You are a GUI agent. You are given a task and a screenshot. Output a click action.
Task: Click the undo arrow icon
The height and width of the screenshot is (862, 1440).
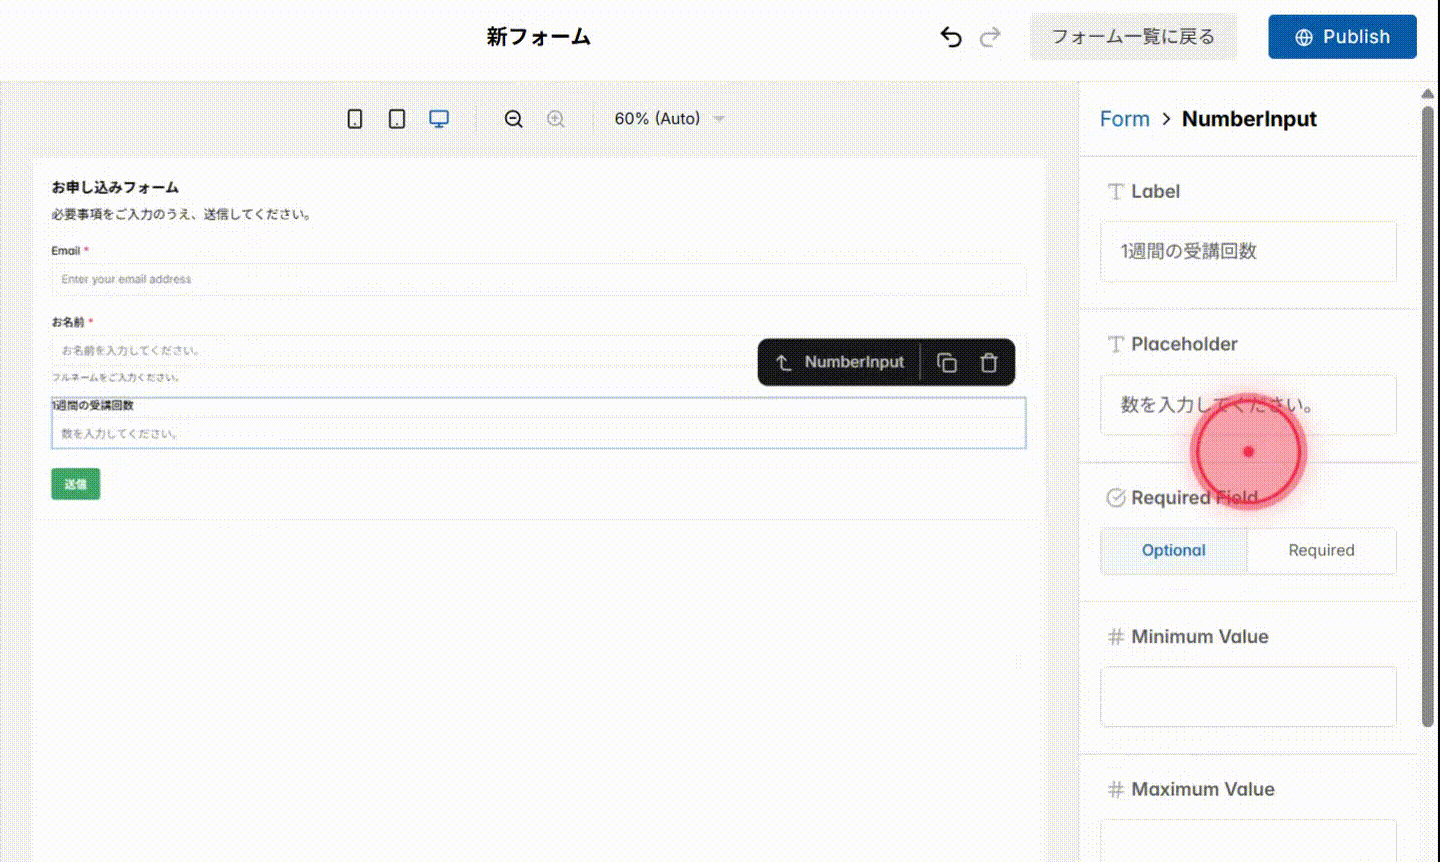coord(950,36)
